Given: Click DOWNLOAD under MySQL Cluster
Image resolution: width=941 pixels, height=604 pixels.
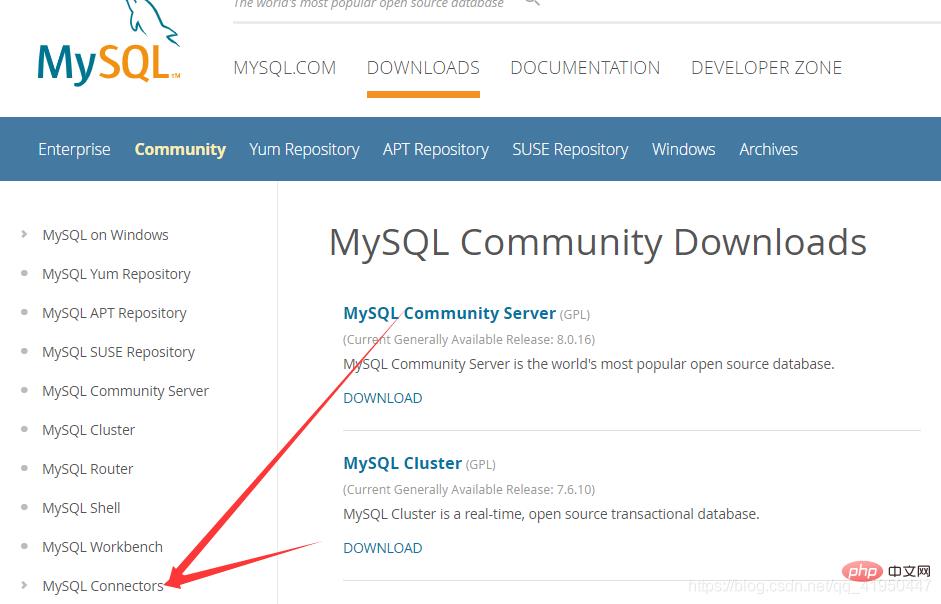Looking at the screenshot, I should click(x=383, y=548).
